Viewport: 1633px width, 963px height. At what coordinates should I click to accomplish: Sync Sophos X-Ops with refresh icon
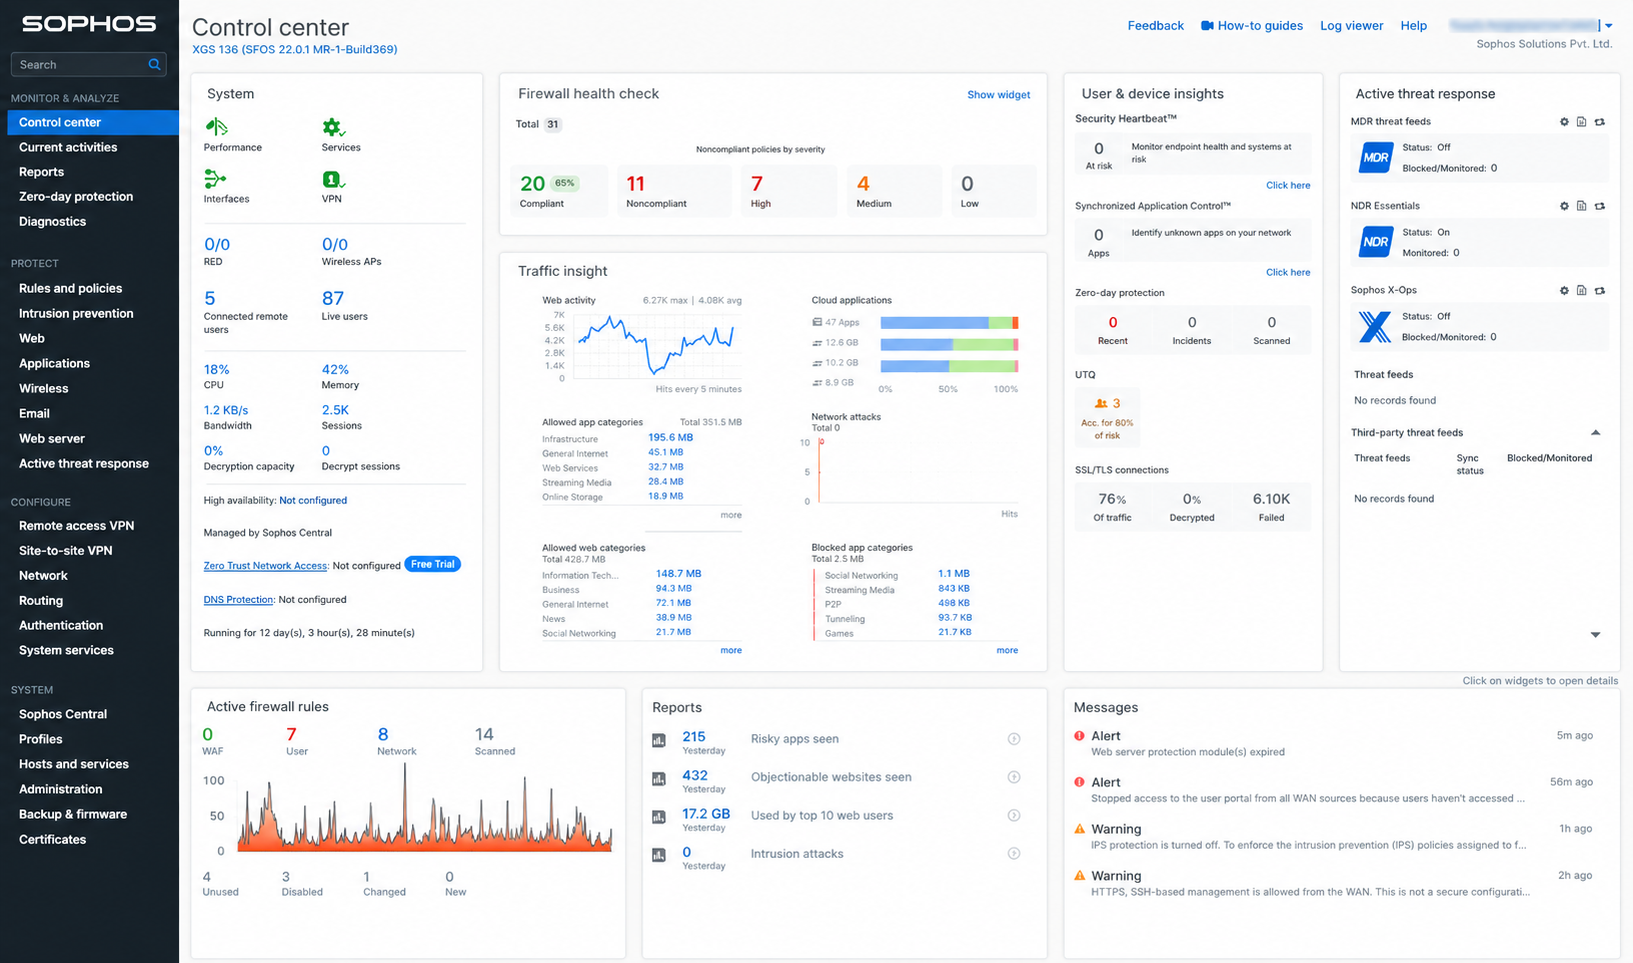click(x=1599, y=290)
